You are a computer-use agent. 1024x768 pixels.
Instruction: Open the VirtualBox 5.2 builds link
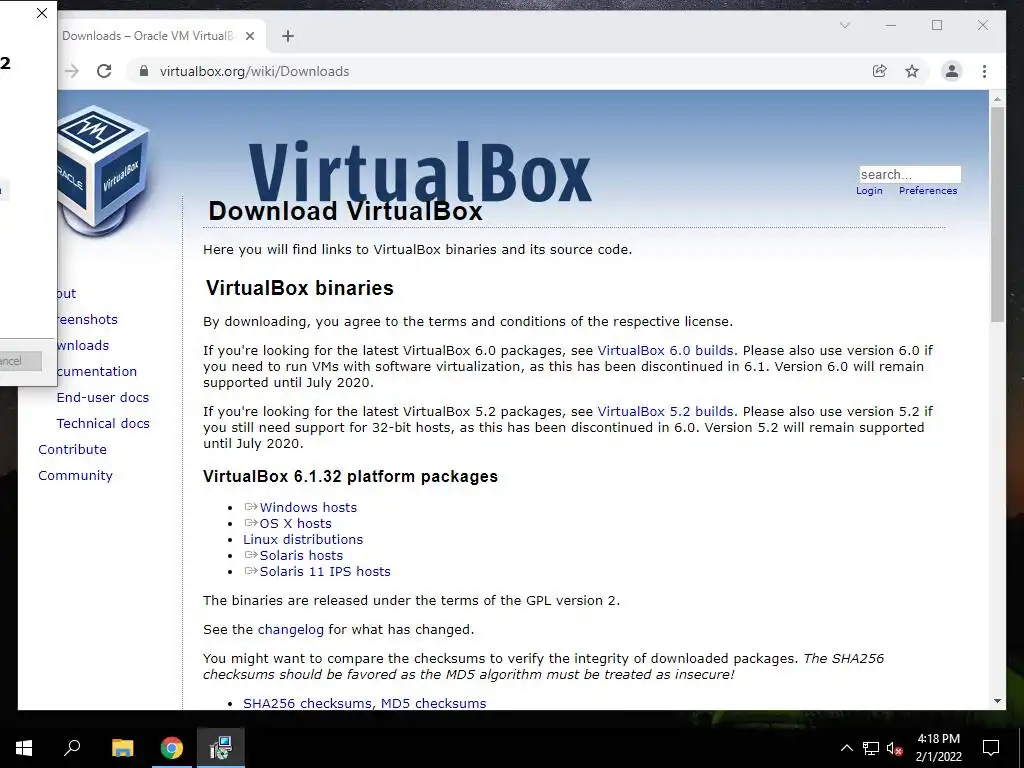pos(665,412)
